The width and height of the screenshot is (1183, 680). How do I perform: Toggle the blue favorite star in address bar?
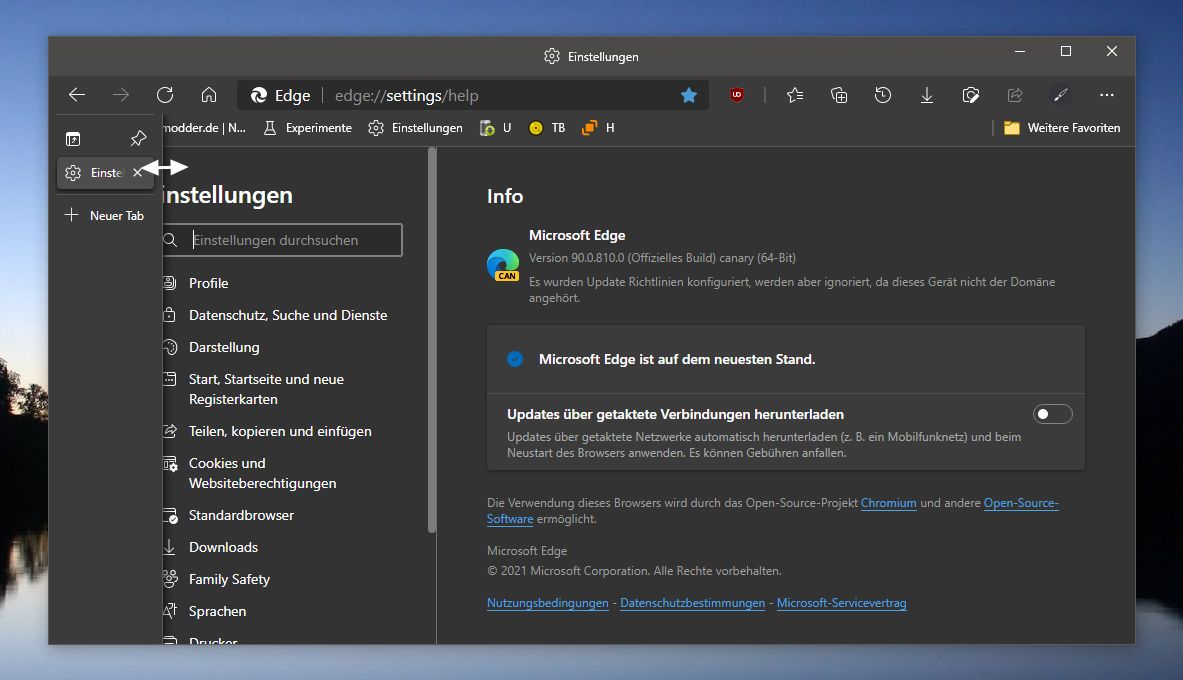pyautogui.click(x=689, y=95)
